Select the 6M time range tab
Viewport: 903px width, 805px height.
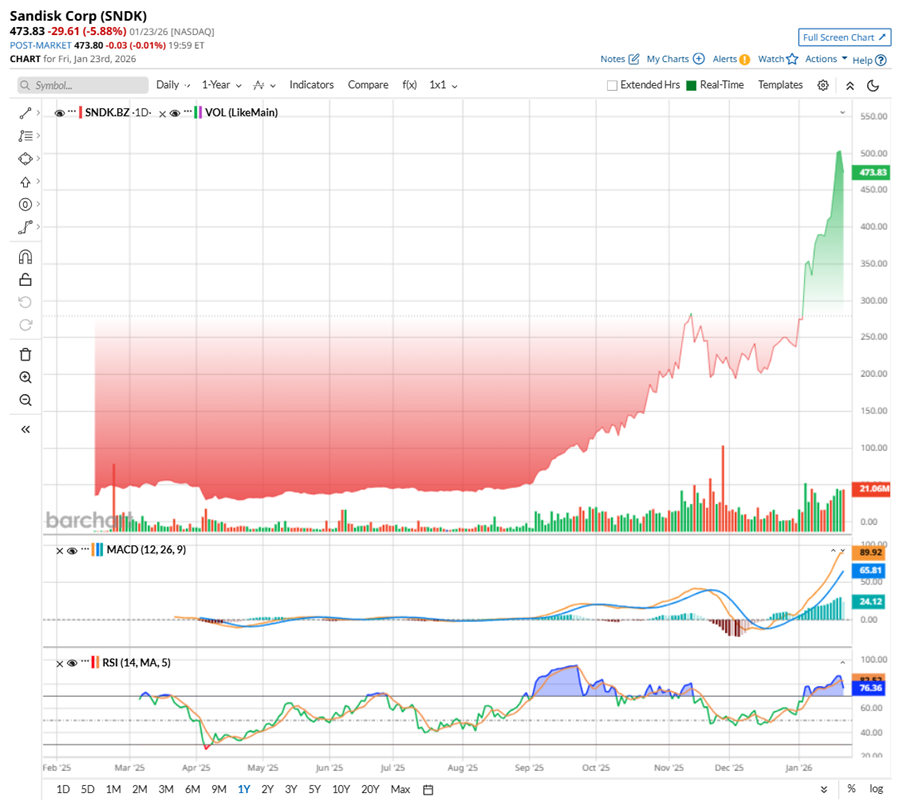click(x=192, y=789)
